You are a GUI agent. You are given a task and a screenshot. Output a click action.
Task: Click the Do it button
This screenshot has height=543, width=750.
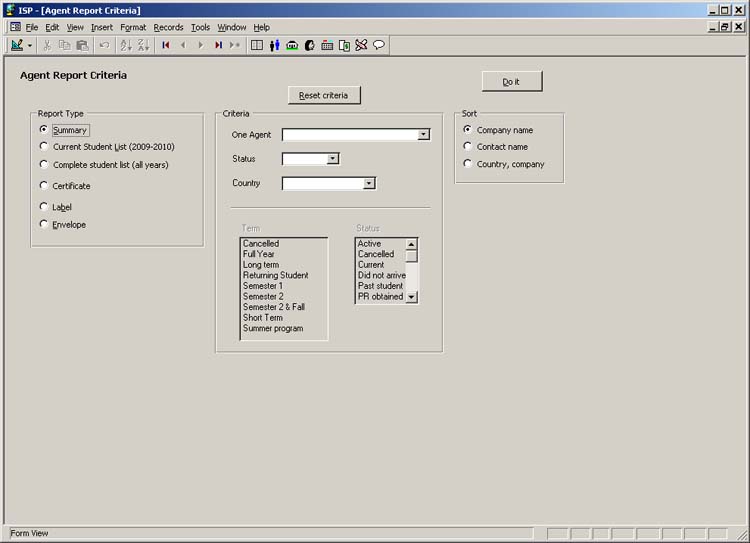pos(511,82)
